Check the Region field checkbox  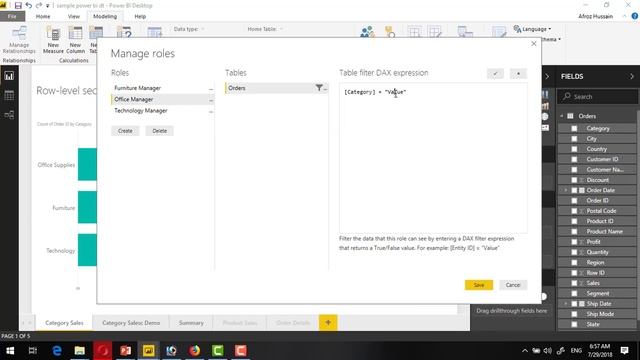574,262
